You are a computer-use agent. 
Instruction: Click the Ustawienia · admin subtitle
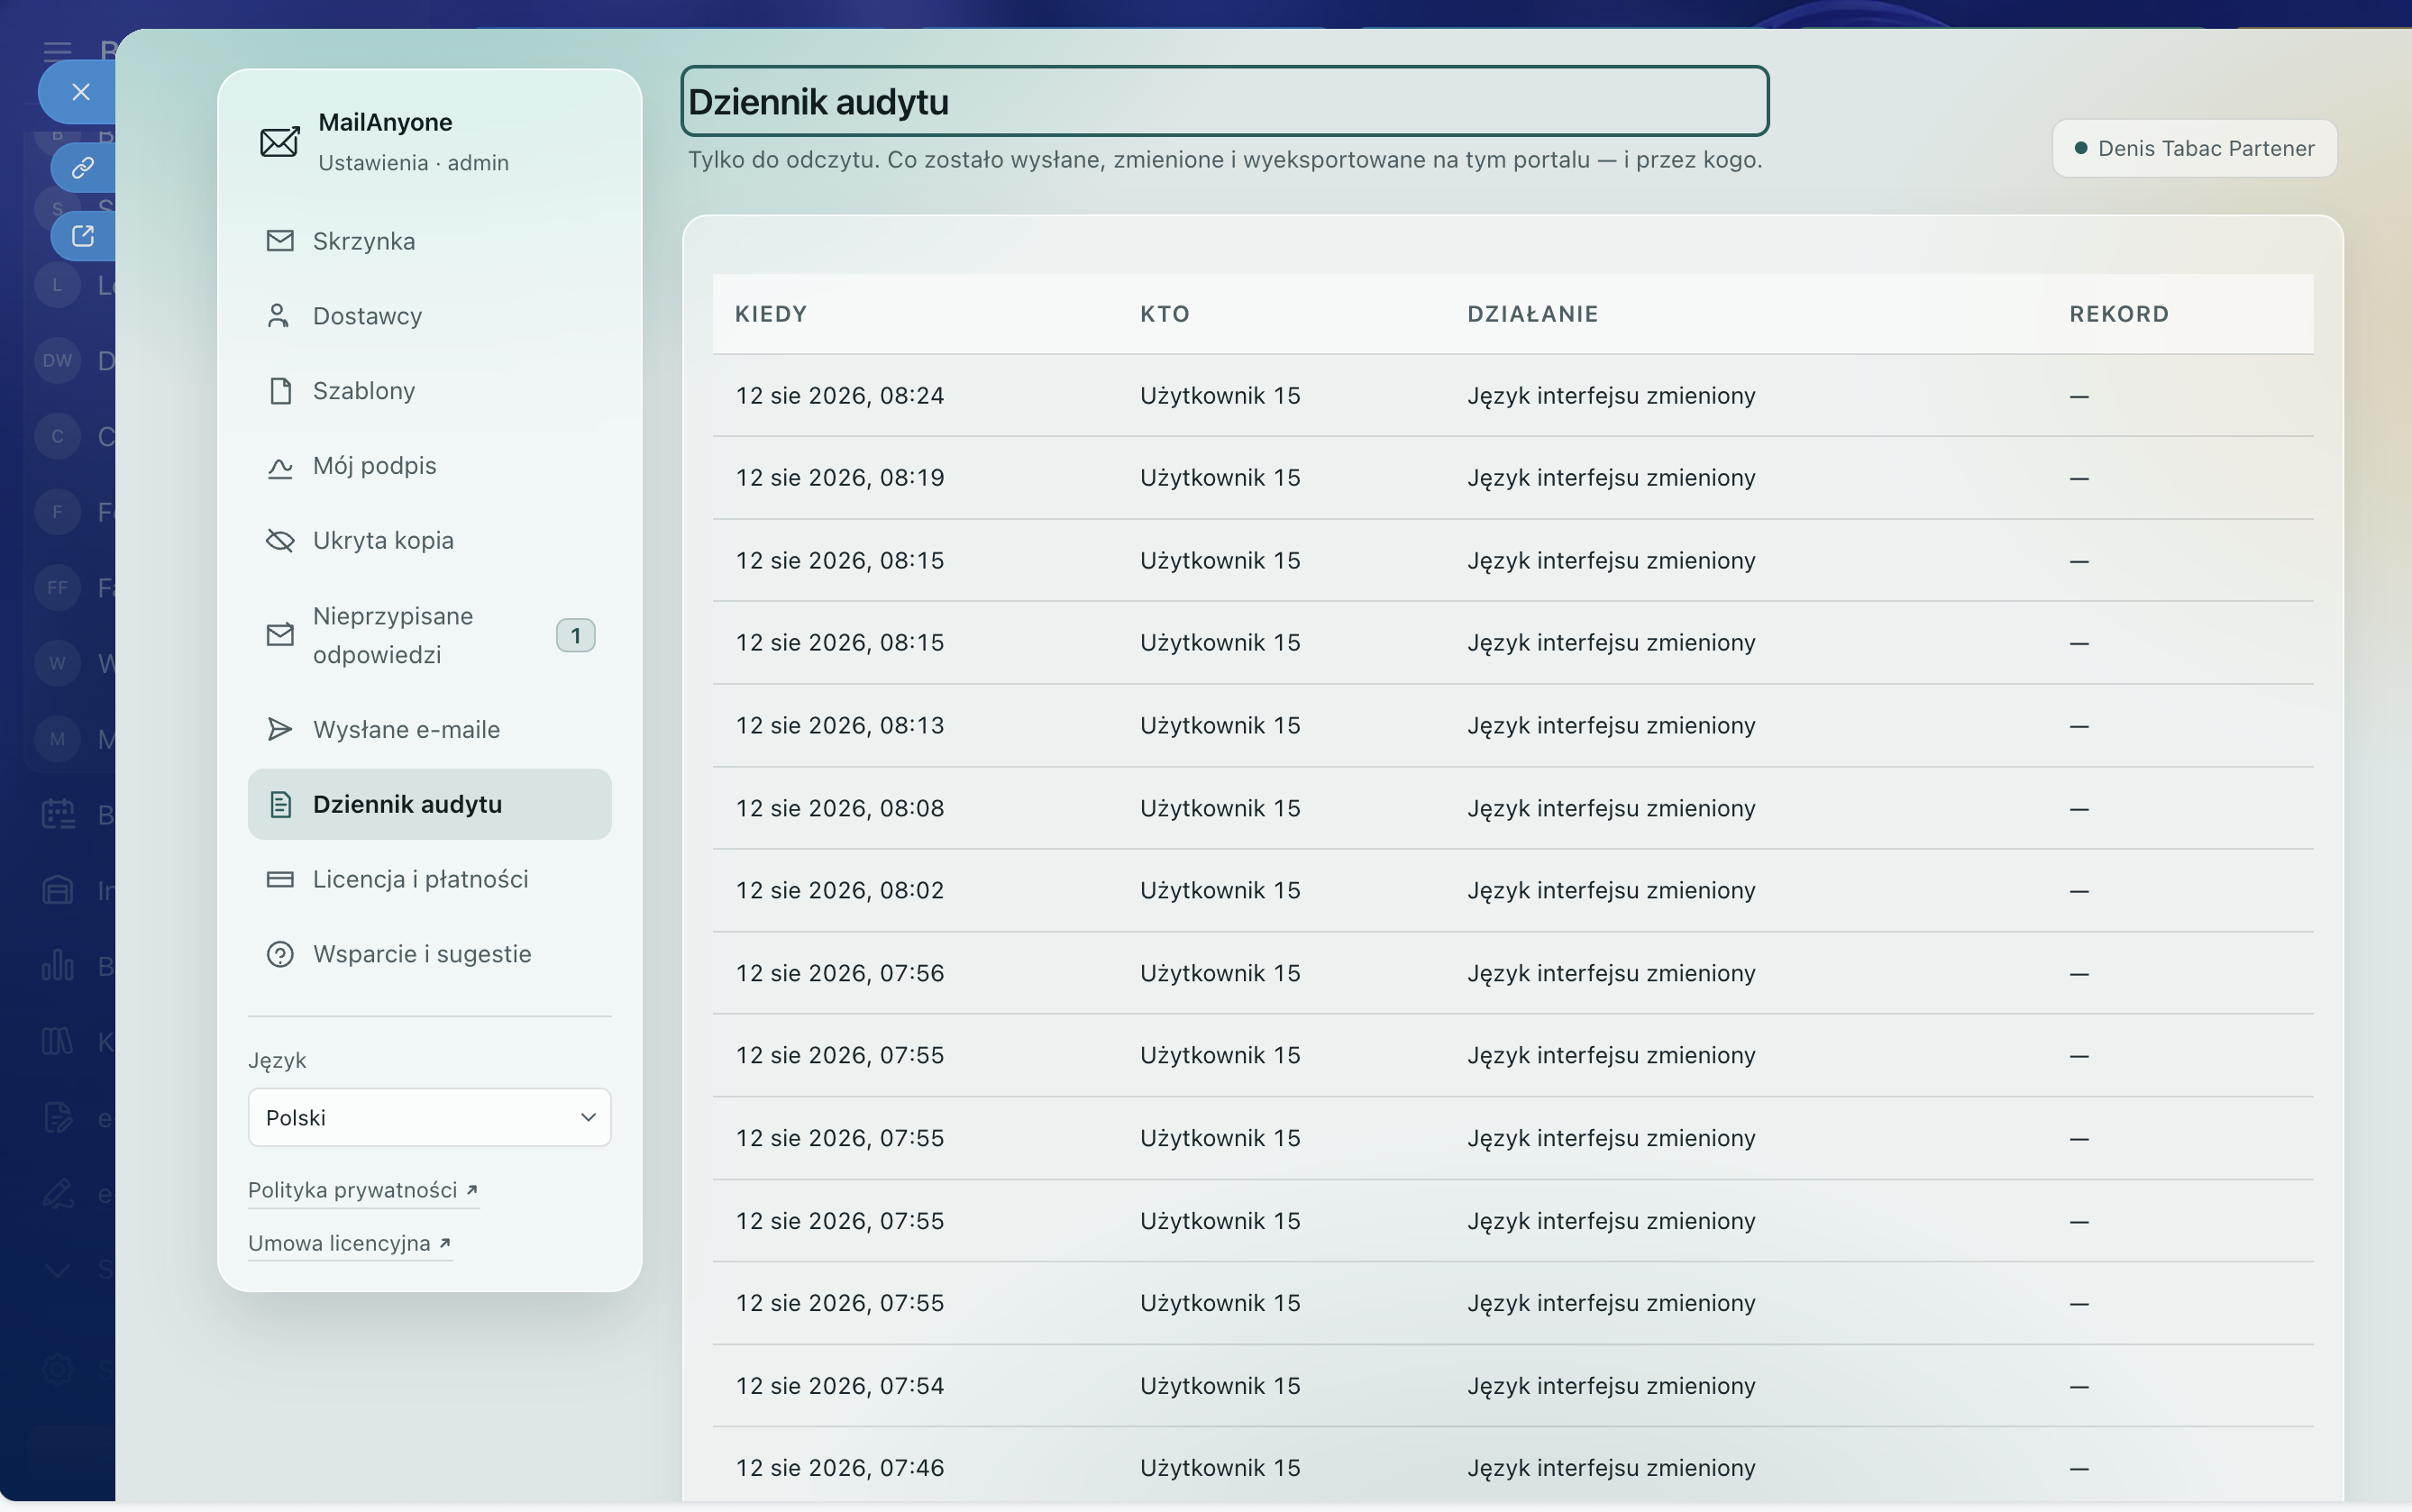(x=414, y=163)
